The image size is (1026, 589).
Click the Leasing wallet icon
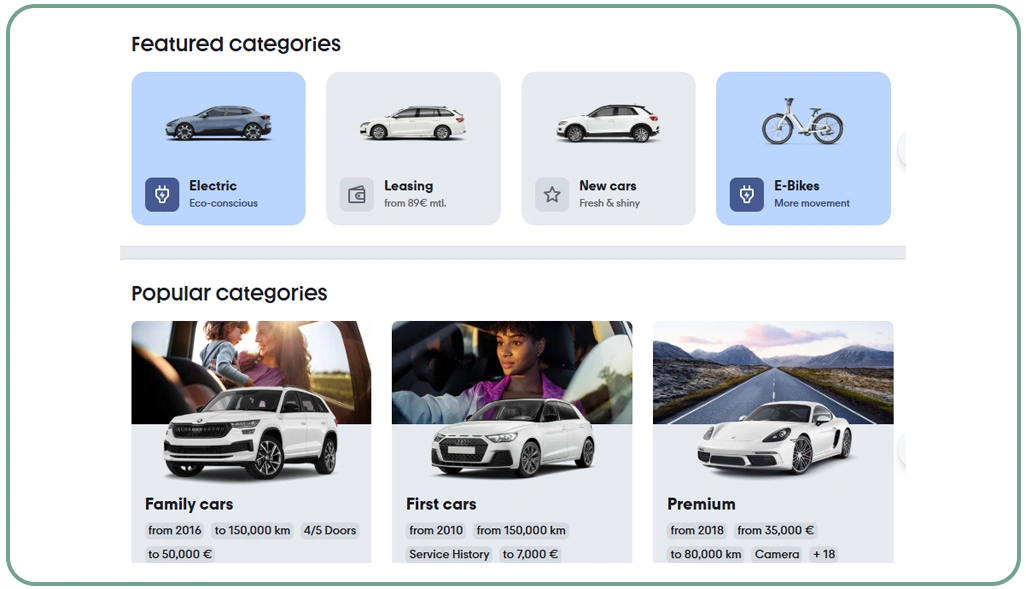[357, 194]
